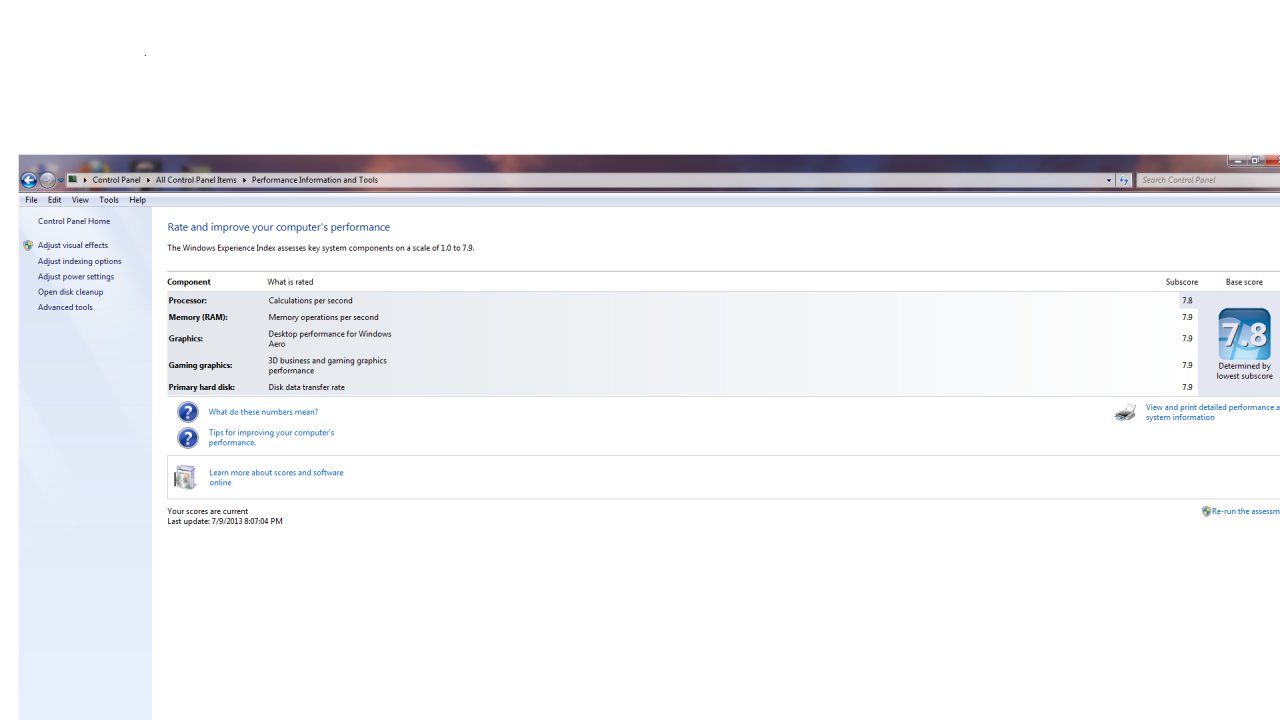Click the Control Panel icon in address bar
Screen dimensions: 1280x720
pos(73,180)
